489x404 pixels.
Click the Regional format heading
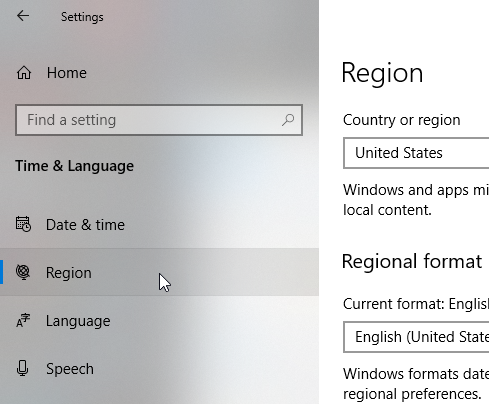coord(412,261)
